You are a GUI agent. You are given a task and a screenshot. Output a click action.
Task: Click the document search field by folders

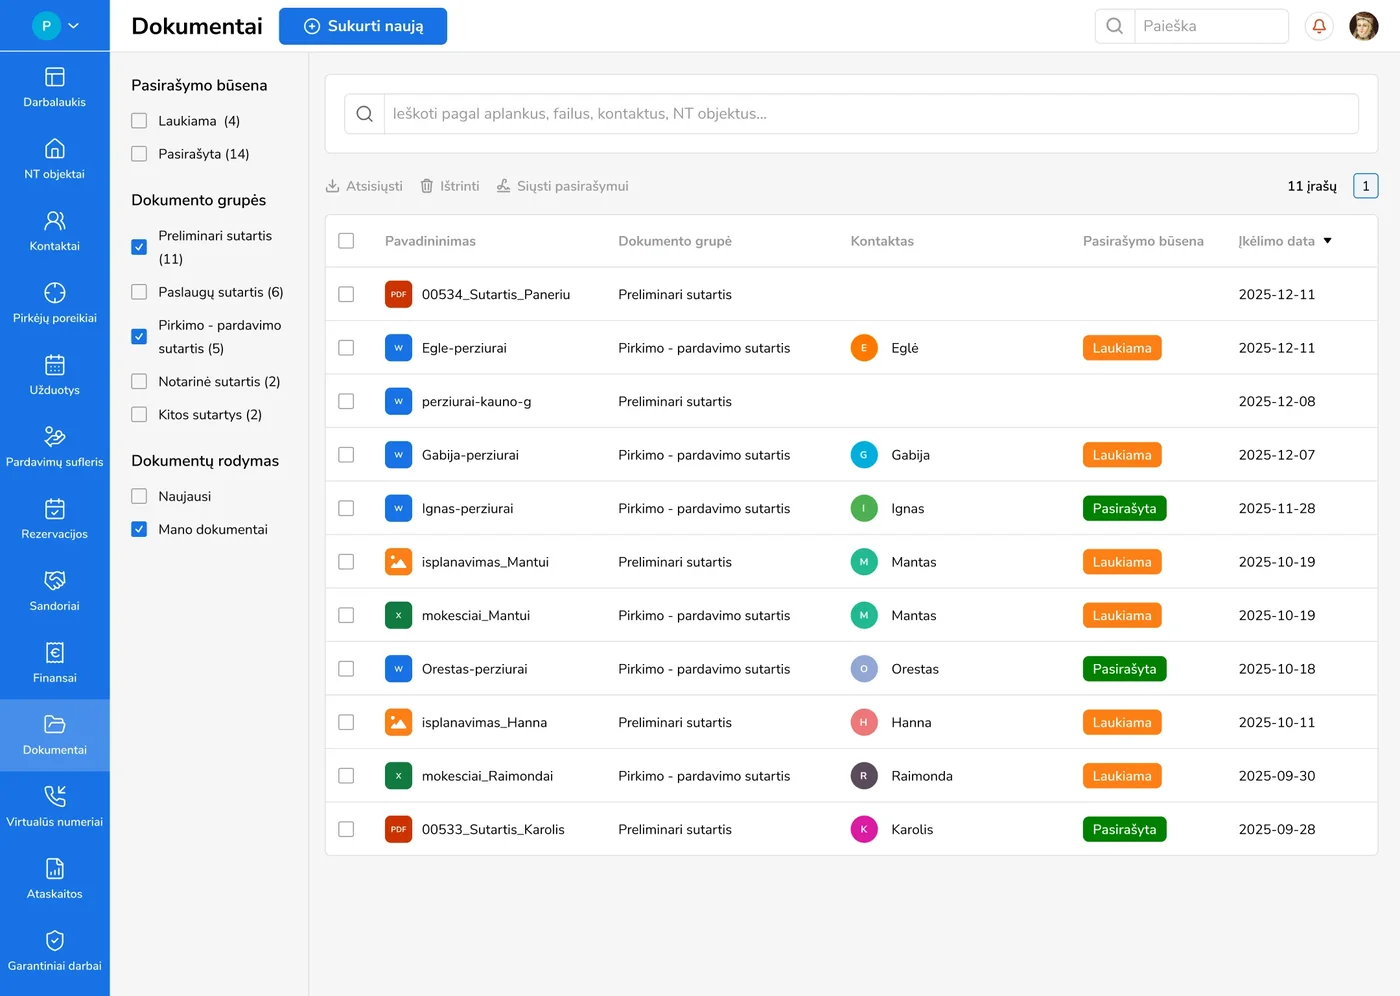870,114
